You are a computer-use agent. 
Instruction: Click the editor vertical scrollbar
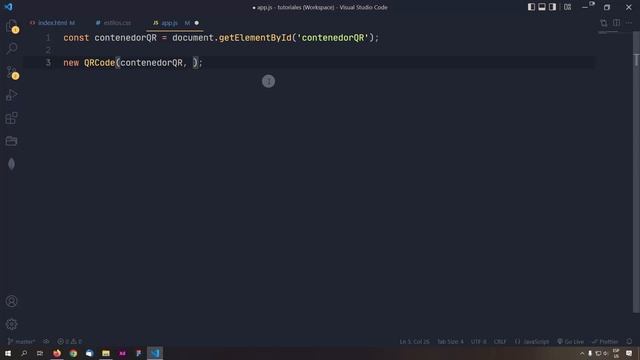coord(636,171)
